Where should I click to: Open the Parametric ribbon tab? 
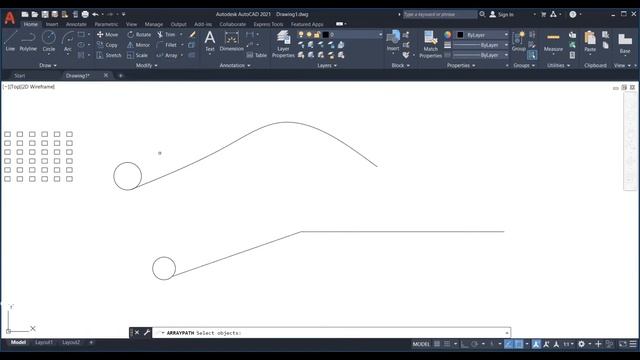click(x=106, y=24)
